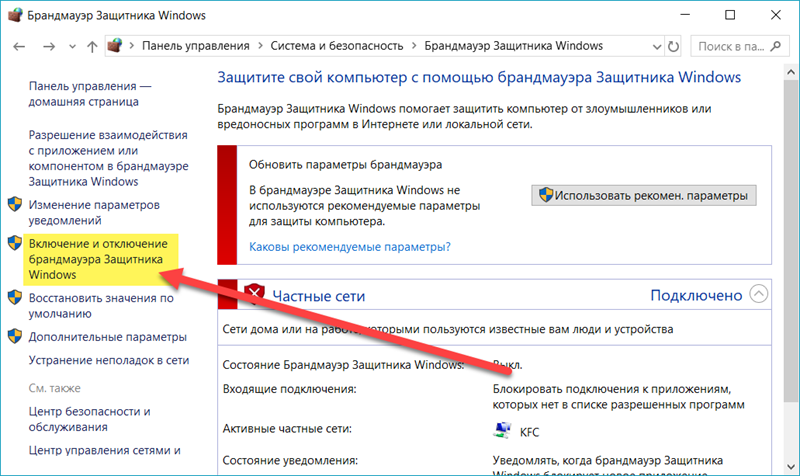
Task: Open 'Центр безопасности и обслуживания' link
Action: 89,419
